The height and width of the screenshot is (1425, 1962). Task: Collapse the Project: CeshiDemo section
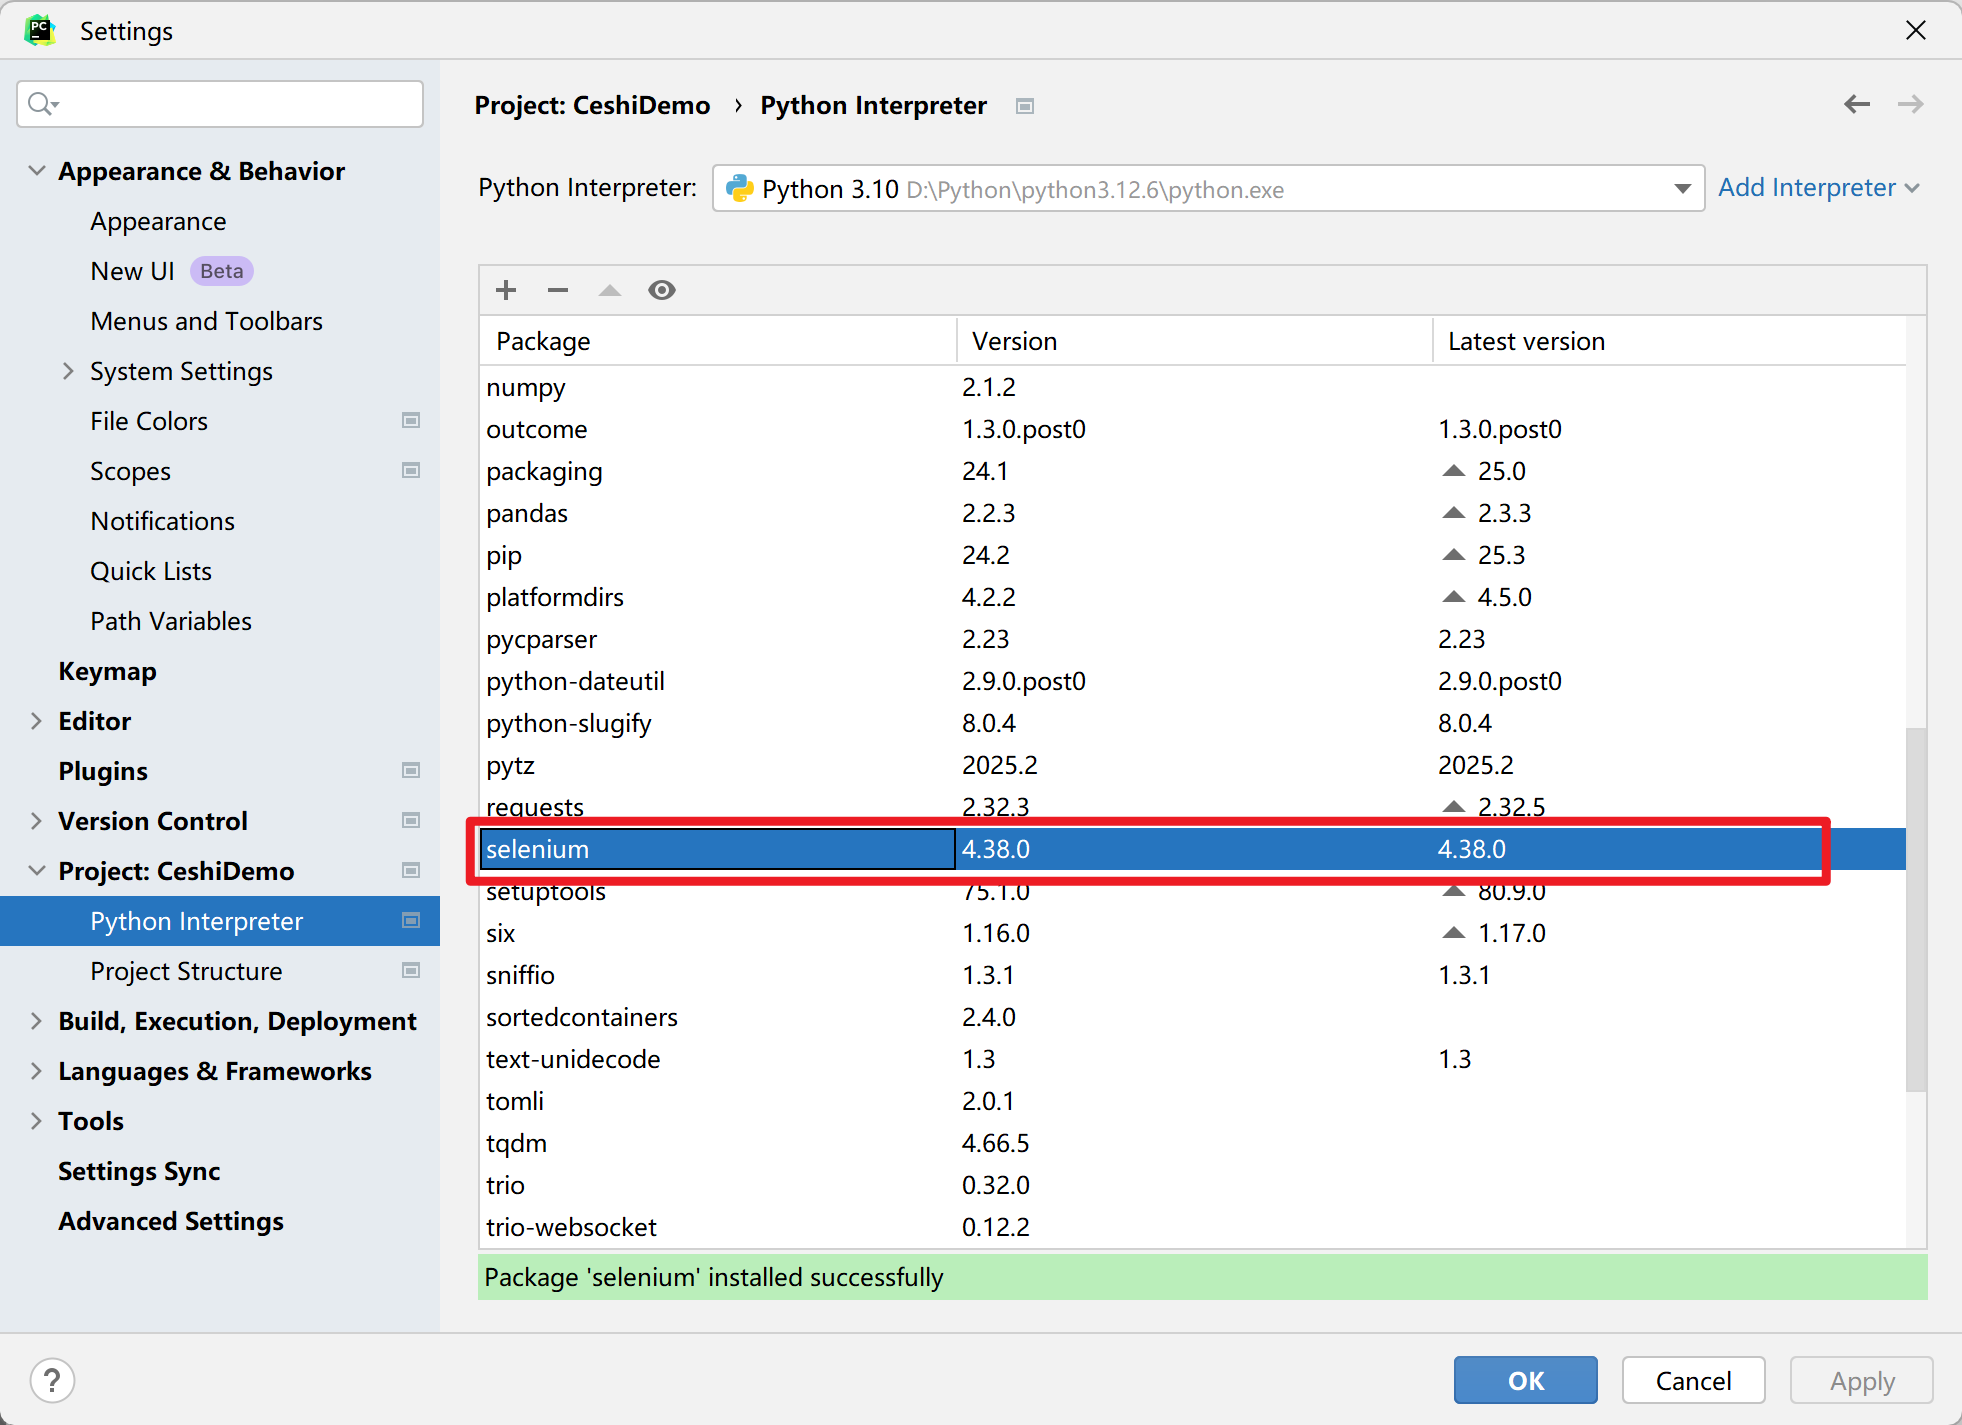[x=37, y=871]
